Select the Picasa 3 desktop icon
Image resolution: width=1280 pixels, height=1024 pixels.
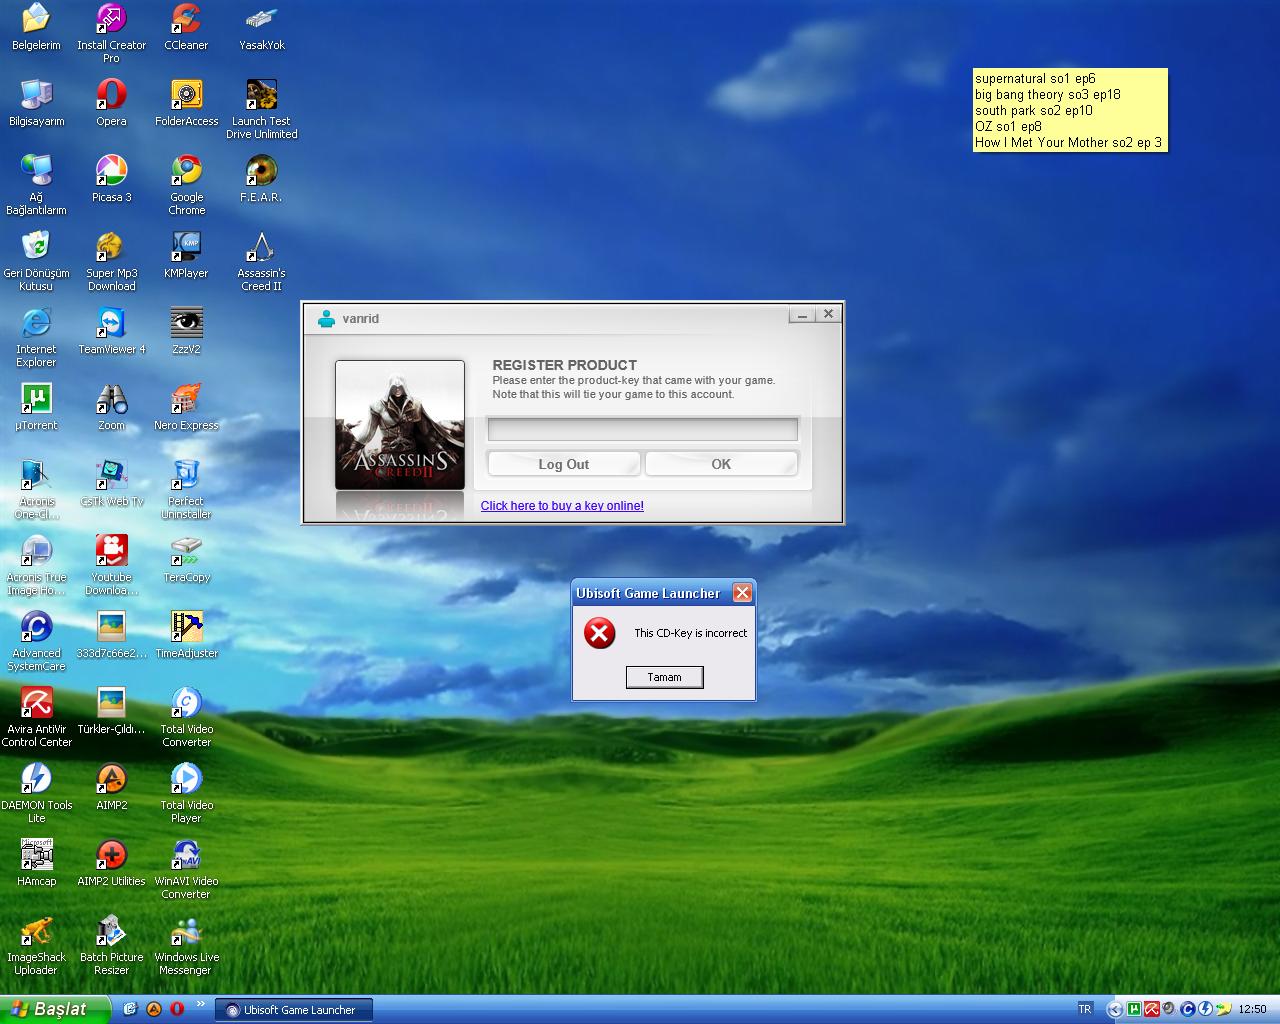coord(111,179)
